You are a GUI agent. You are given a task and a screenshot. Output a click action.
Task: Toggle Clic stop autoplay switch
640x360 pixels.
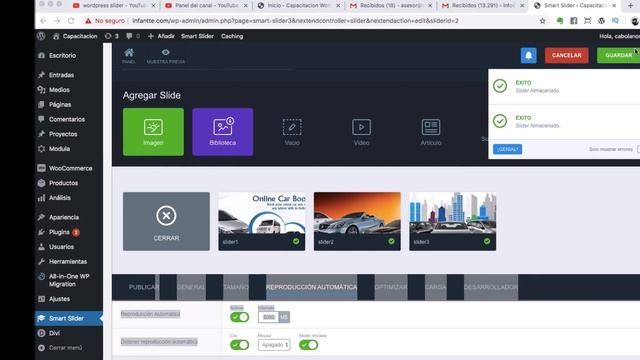[239, 345]
